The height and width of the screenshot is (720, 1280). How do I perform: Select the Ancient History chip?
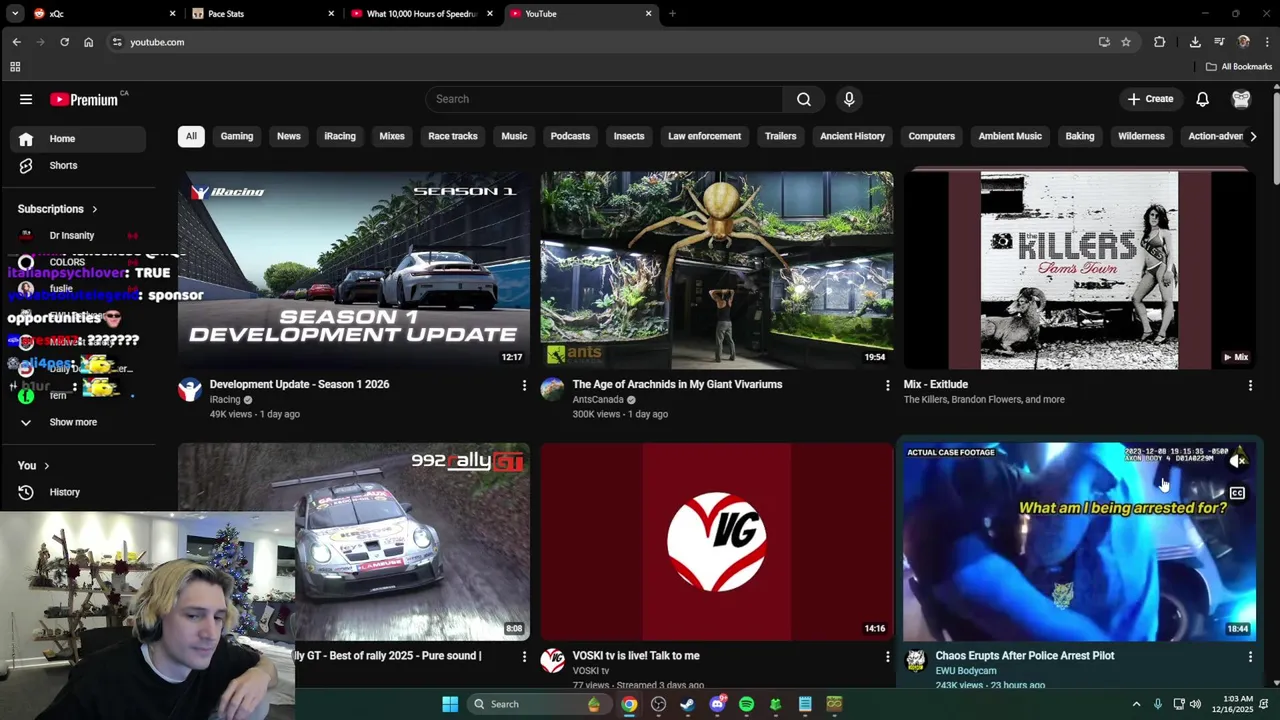pos(853,136)
